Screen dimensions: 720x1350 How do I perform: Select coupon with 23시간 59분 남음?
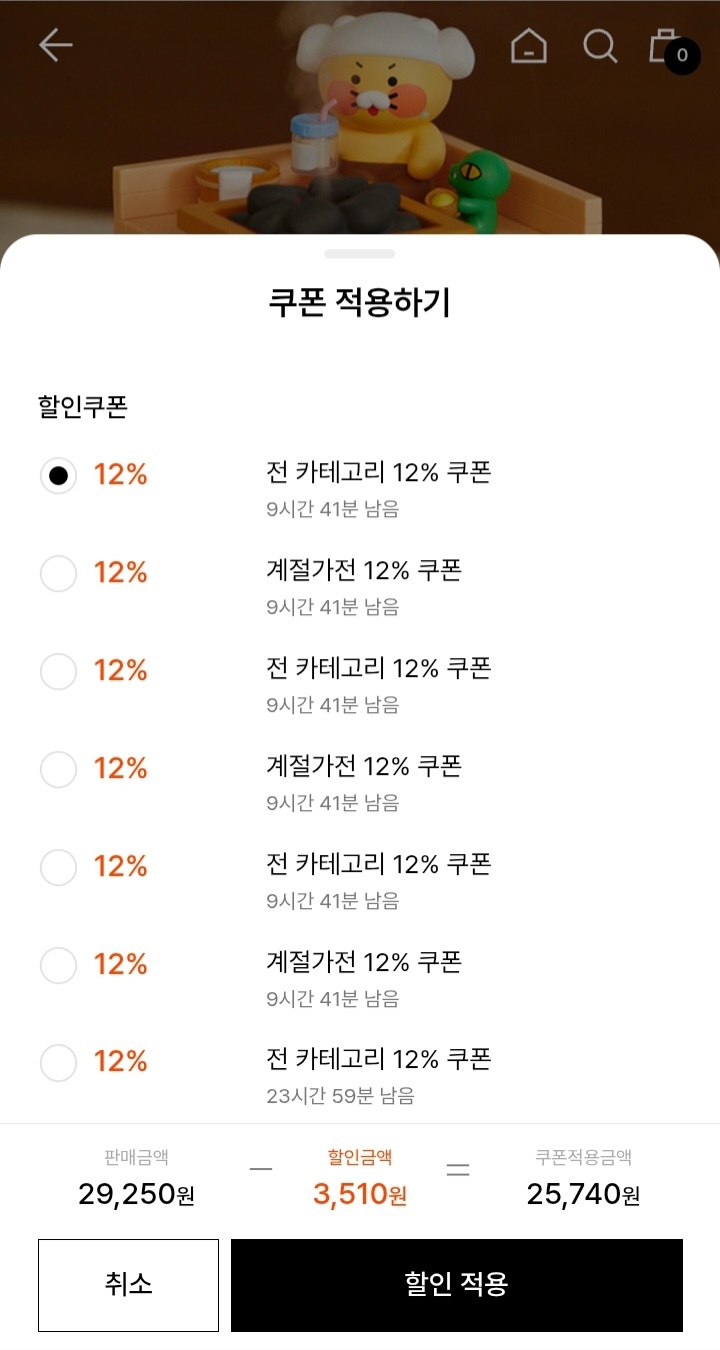[58, 1062]
